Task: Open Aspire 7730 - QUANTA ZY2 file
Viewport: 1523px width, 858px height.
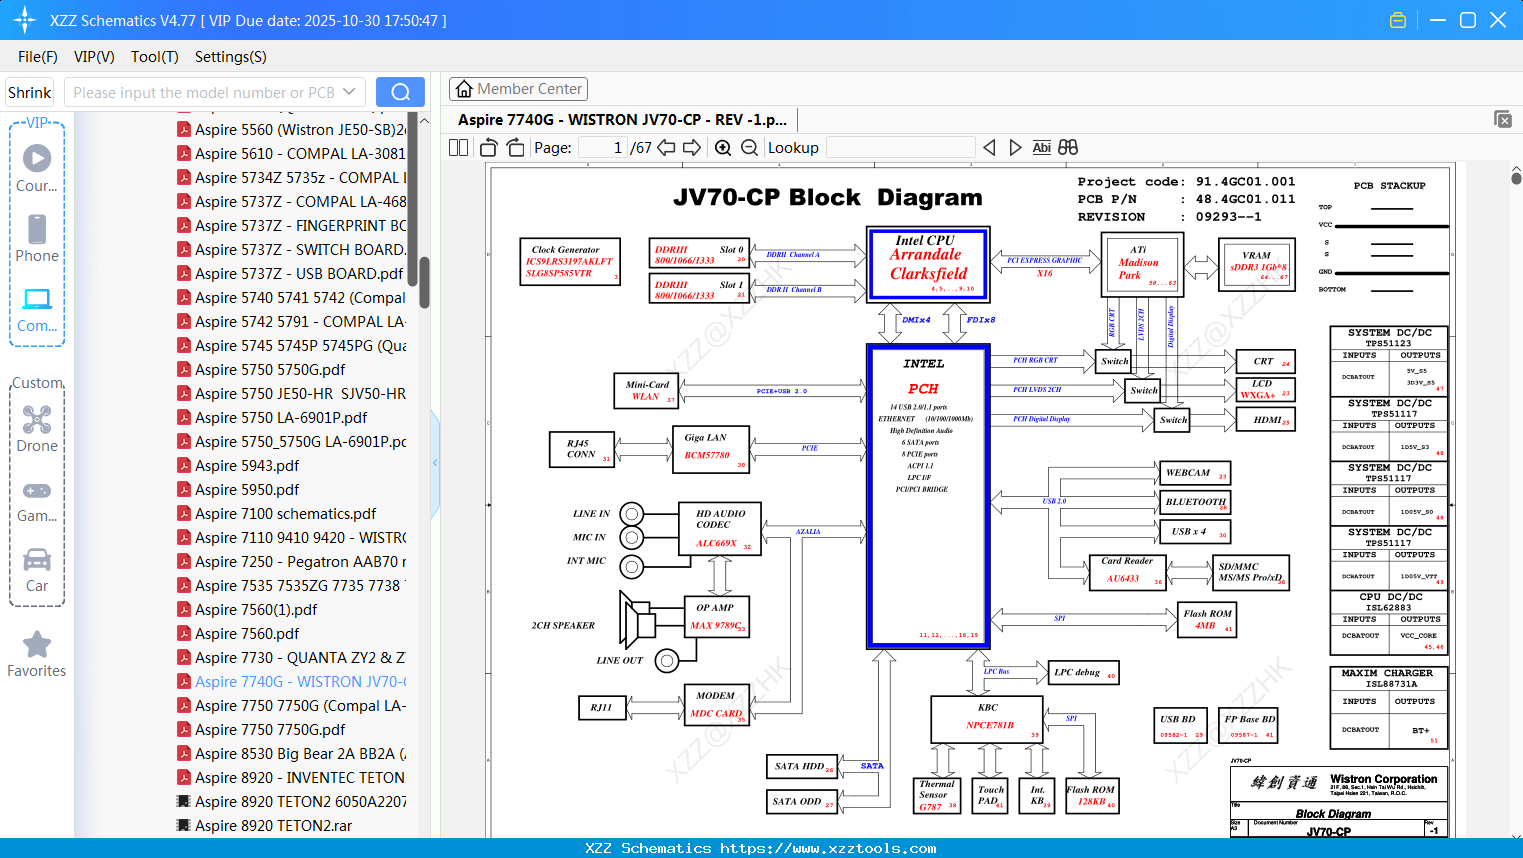Action: pos(300,657)
